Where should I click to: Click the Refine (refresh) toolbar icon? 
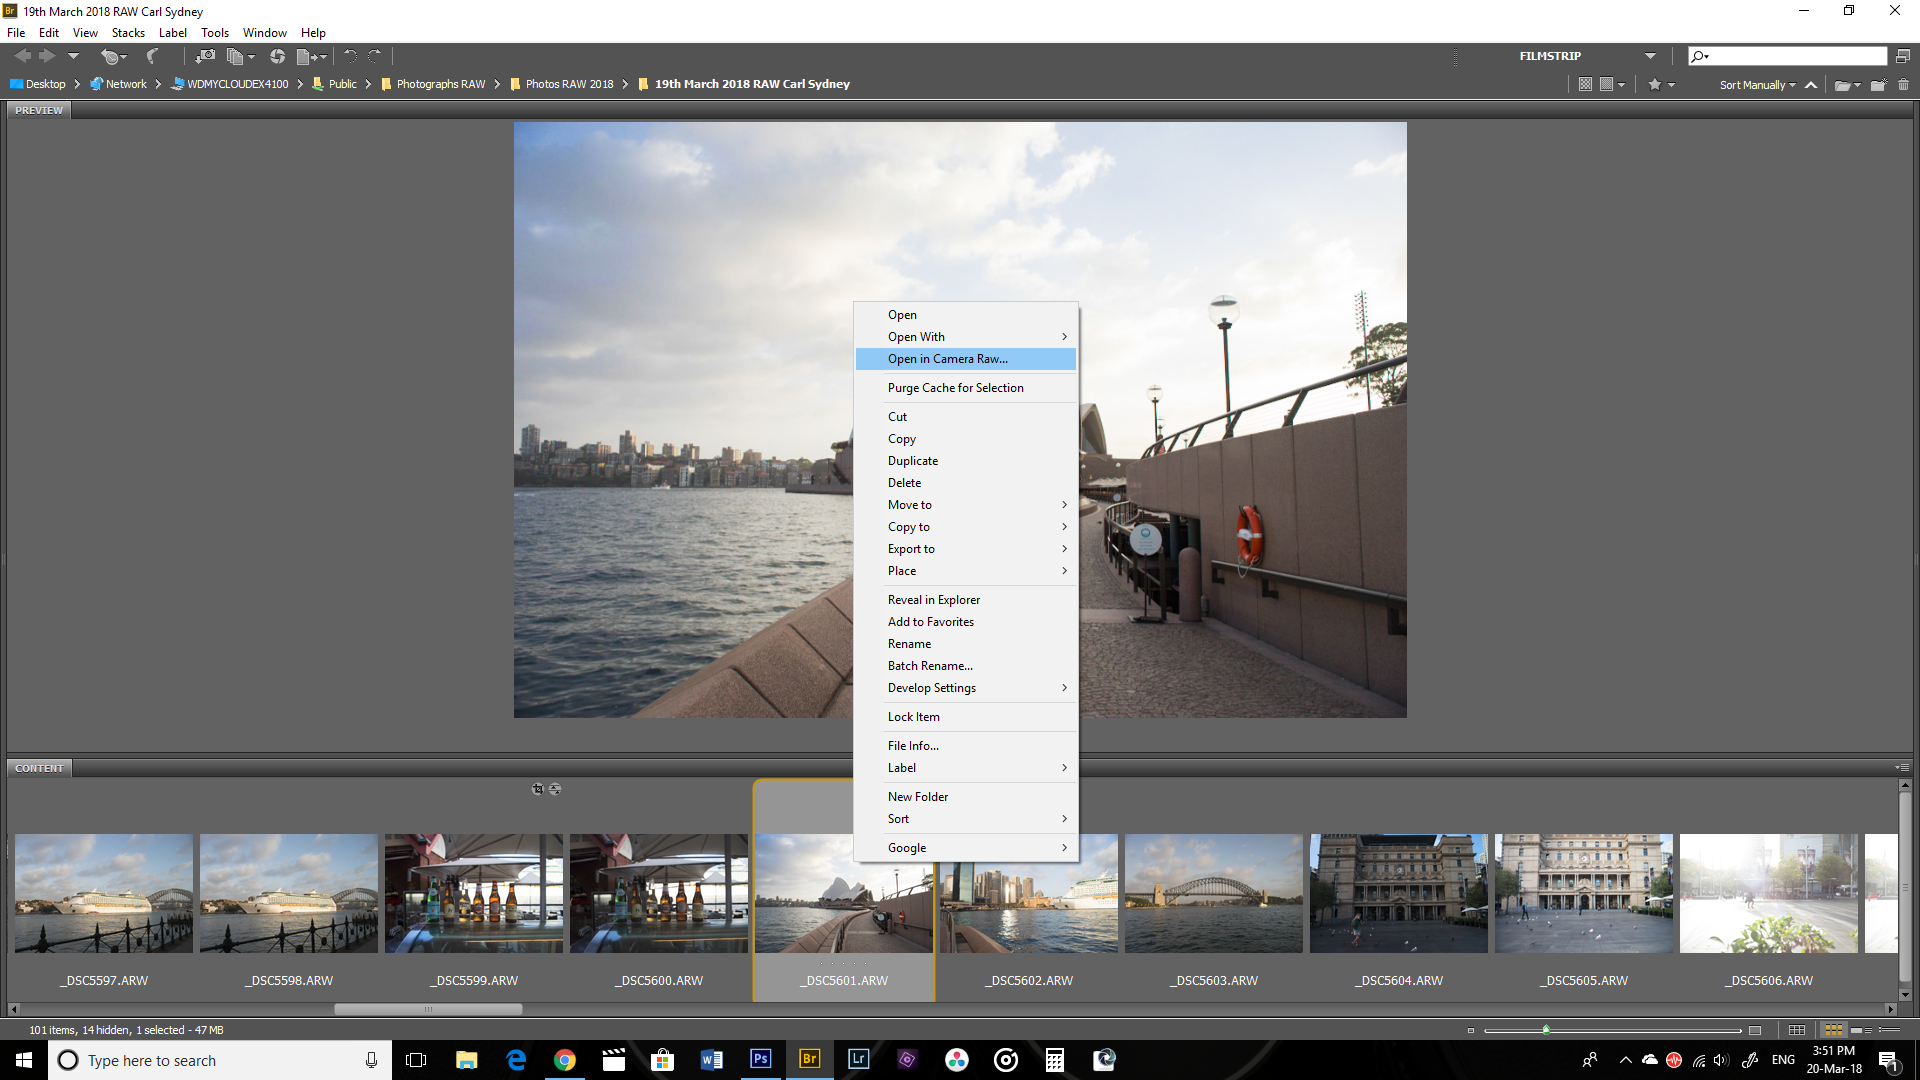(x=277, y=56)
